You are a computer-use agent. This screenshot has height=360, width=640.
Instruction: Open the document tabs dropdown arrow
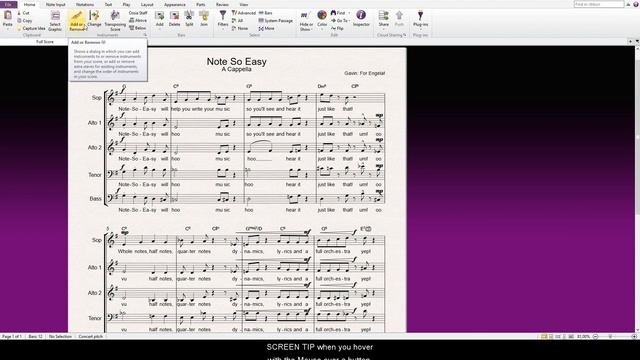click(x=637, y=42)
